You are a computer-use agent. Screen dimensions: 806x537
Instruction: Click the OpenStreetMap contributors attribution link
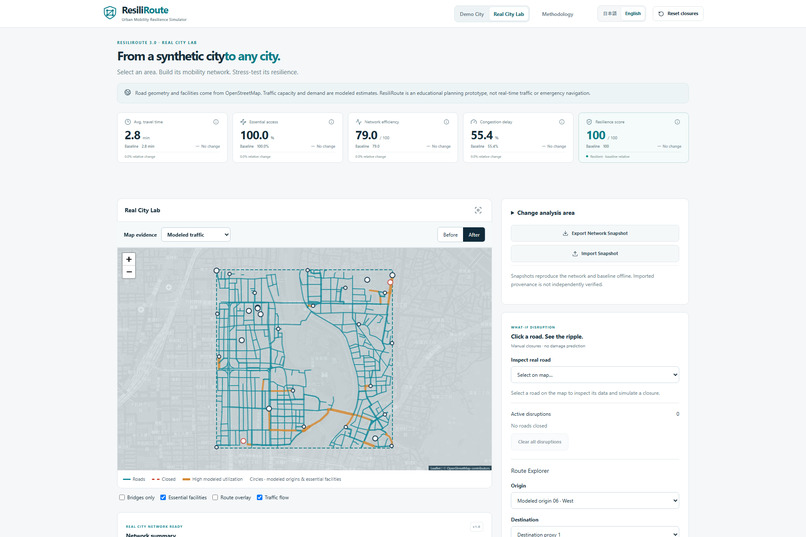tap(468, 468)
